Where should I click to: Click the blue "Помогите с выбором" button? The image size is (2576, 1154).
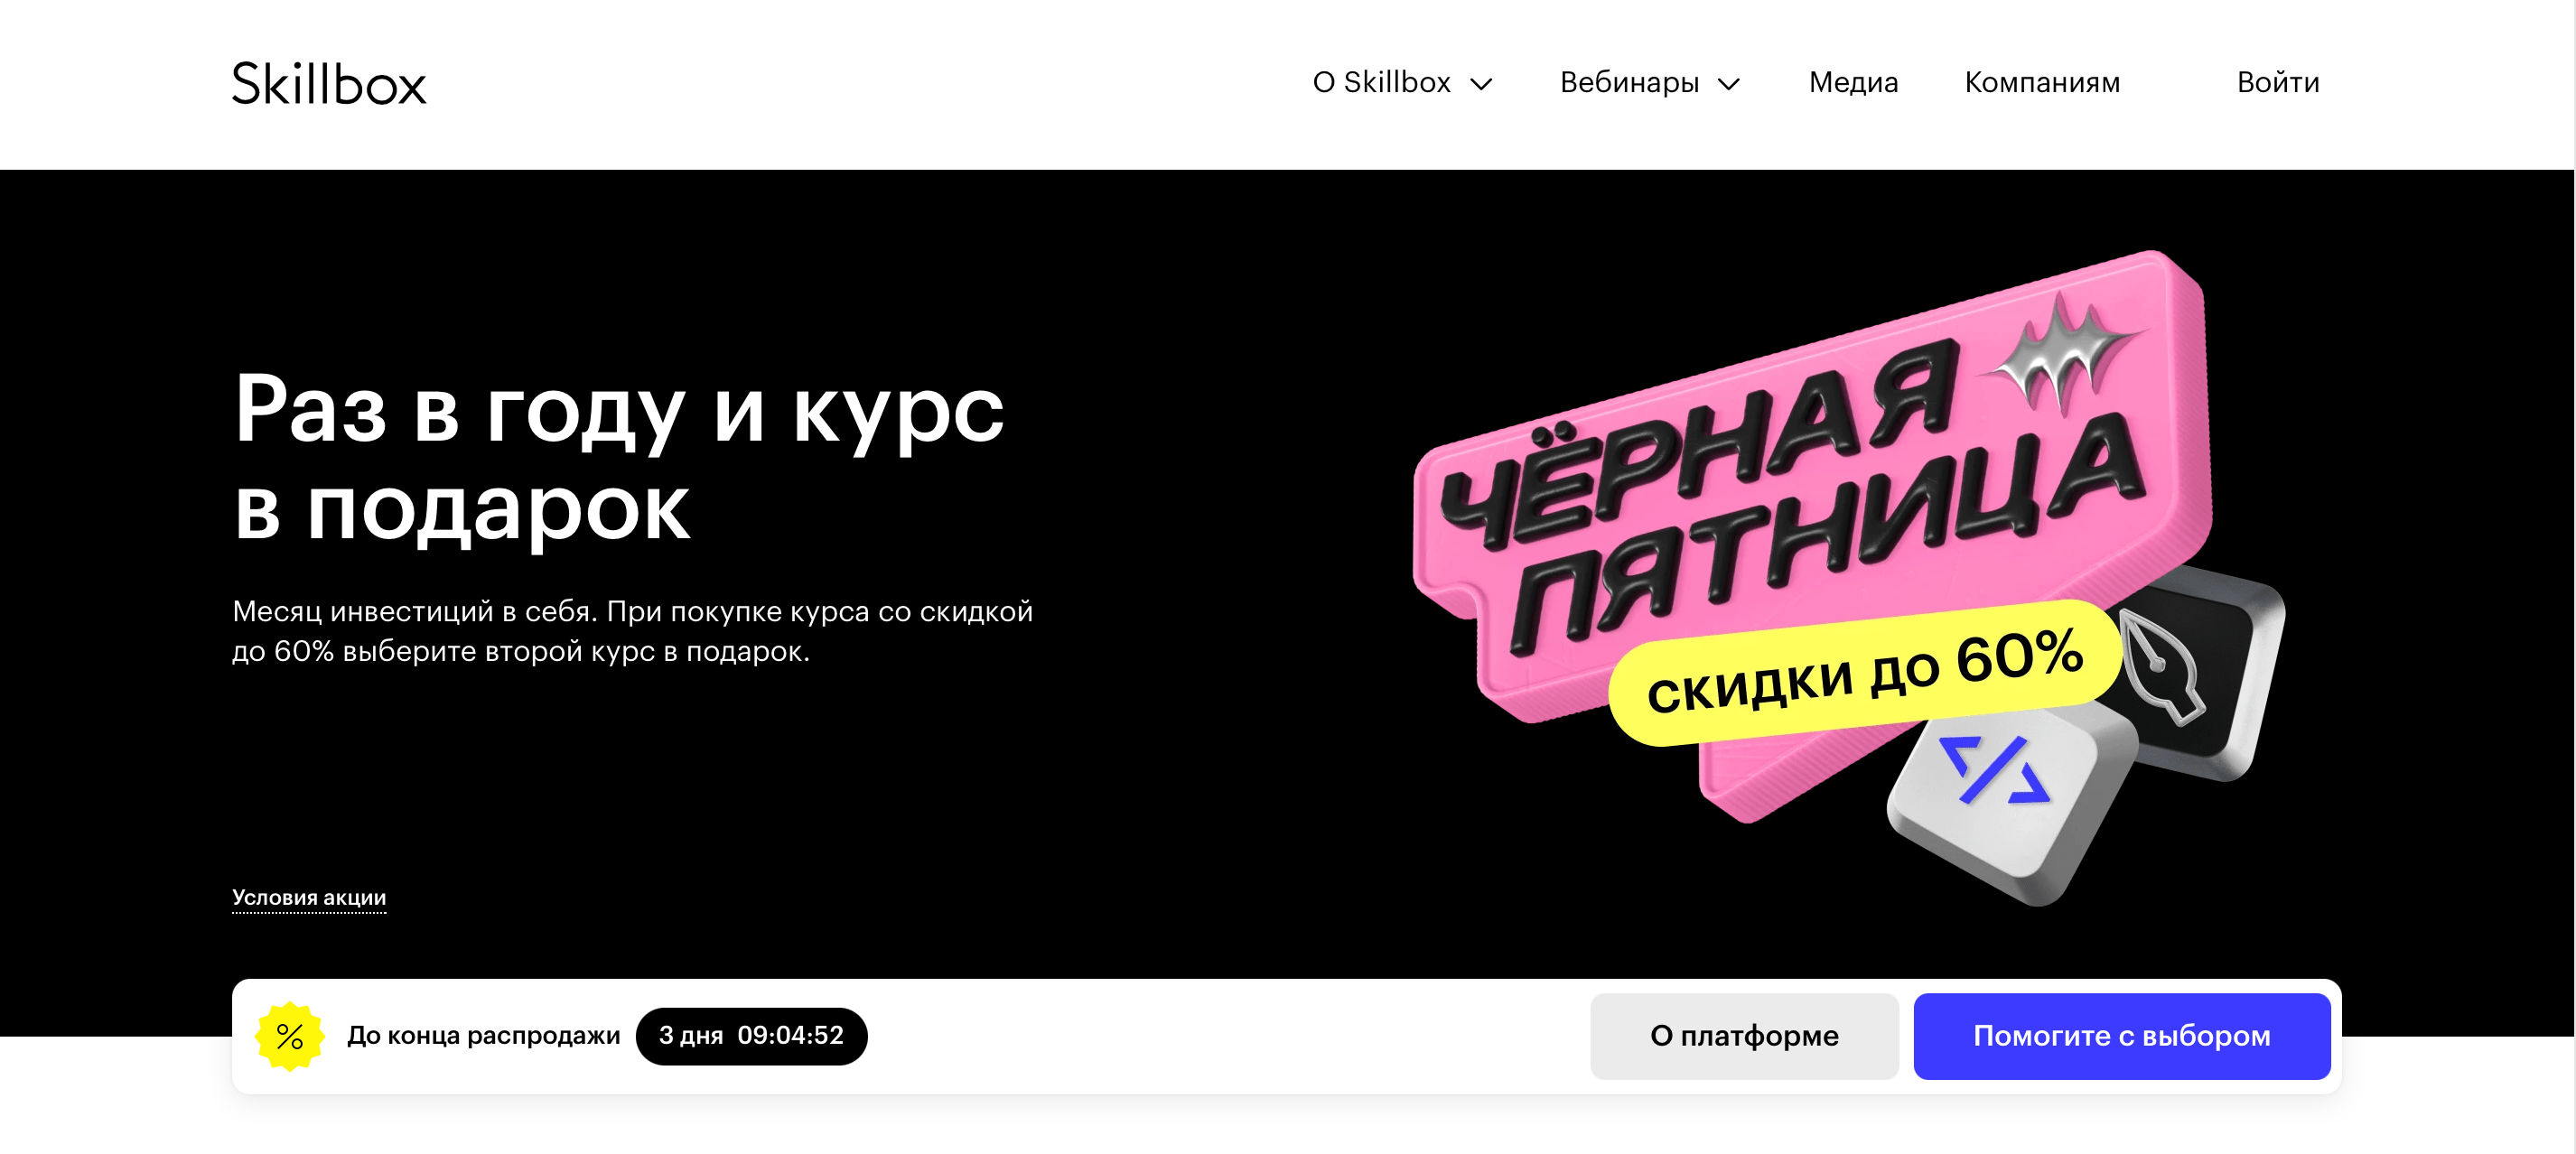point(2122,1035)
